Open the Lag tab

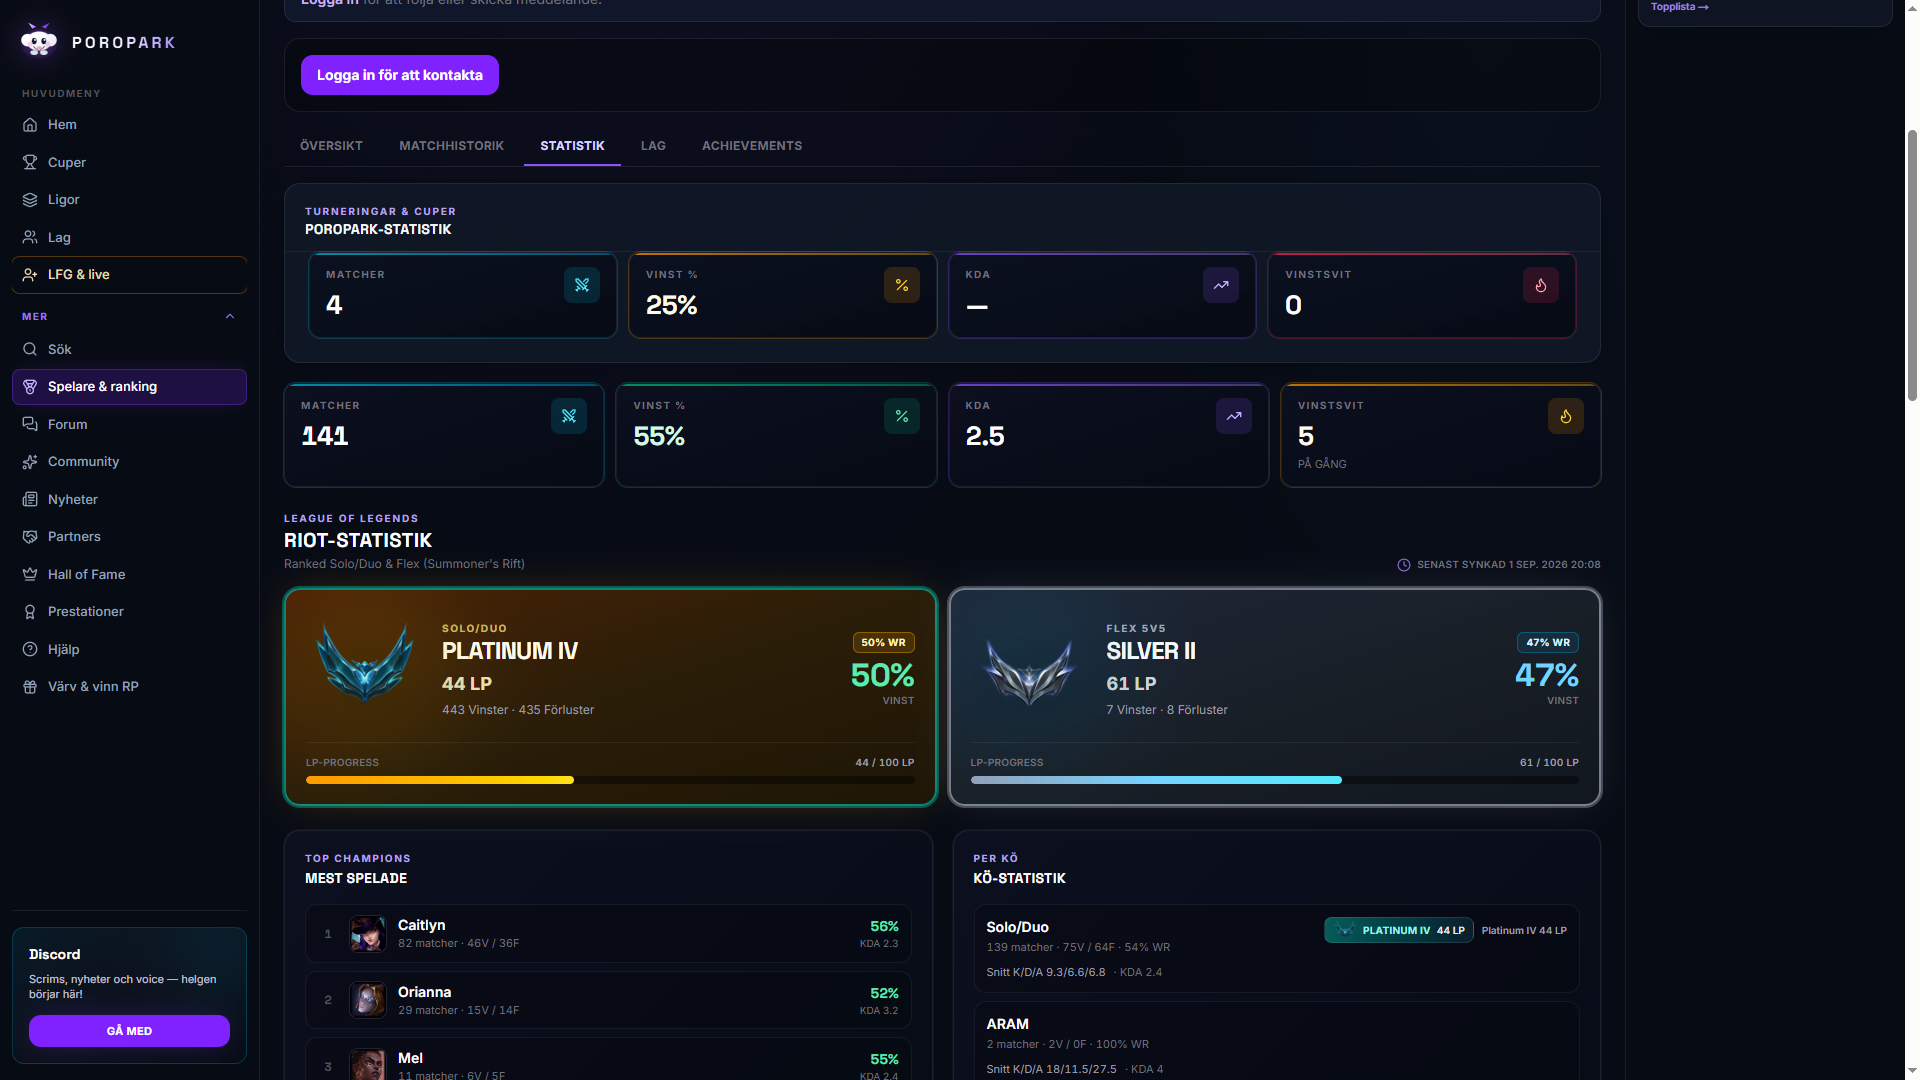point(653,146)
